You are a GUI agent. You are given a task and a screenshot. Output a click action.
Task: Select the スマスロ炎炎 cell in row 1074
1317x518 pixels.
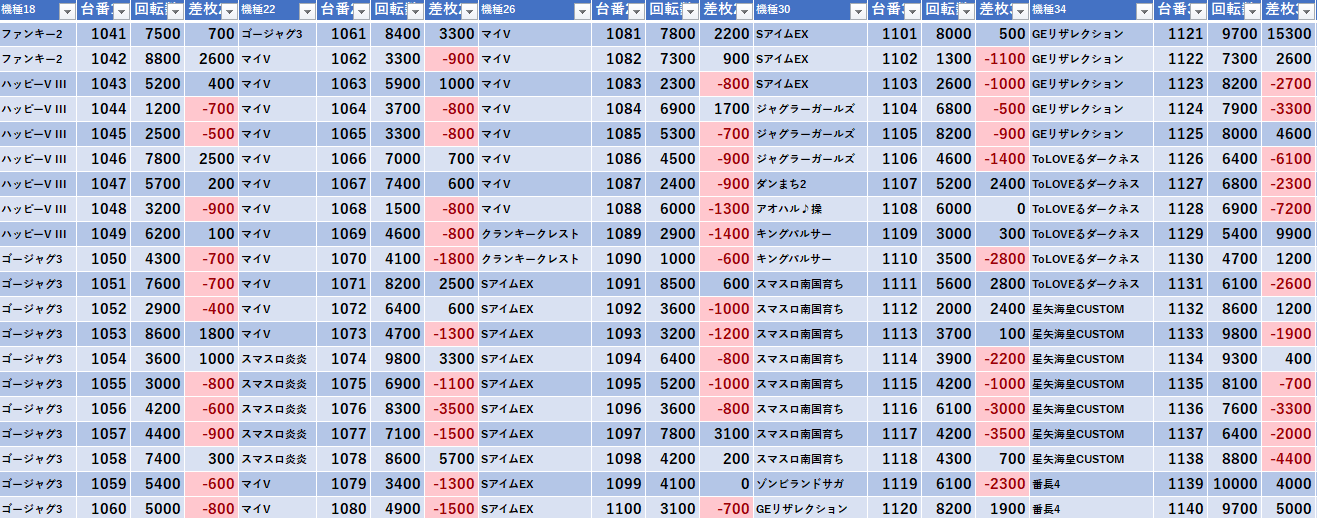click(x=278, y=359)
